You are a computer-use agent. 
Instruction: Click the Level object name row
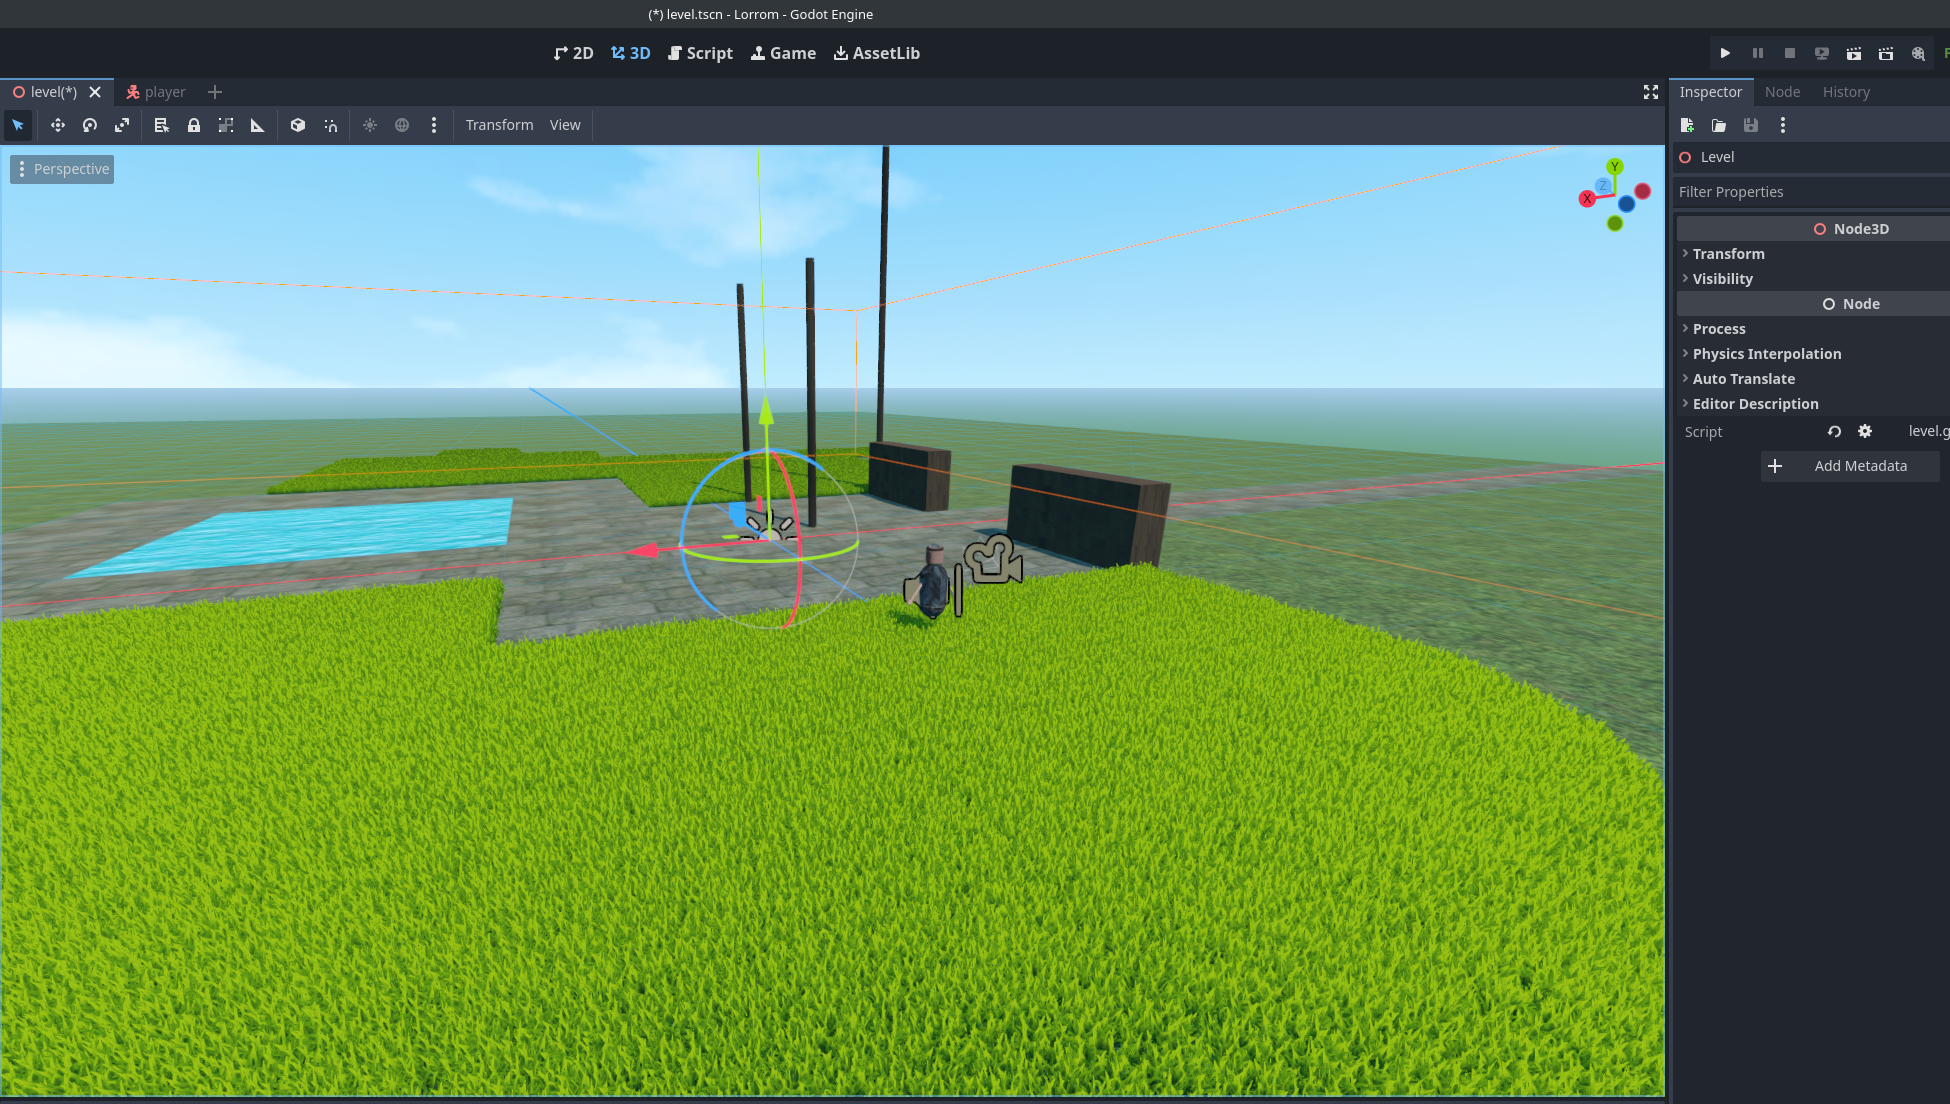point(1811,157)
